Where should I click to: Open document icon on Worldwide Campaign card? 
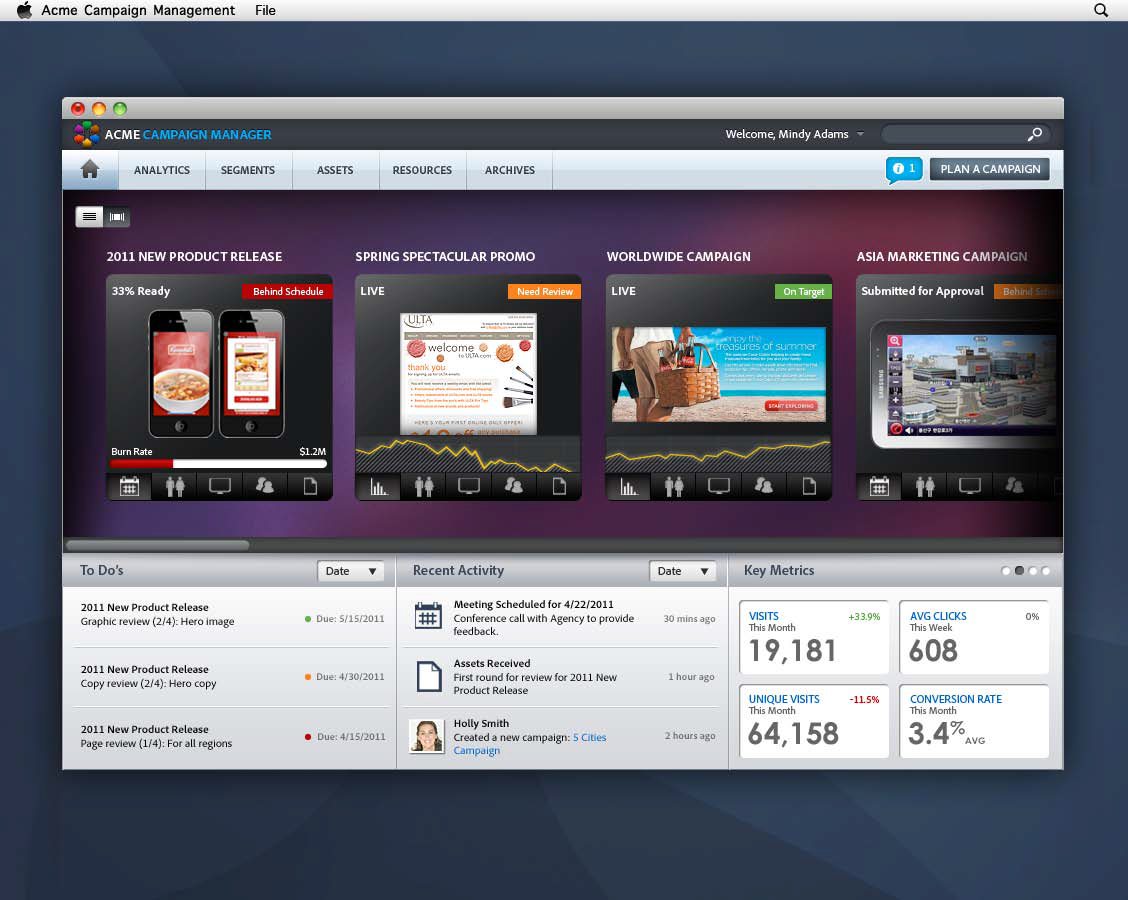click(809, 487)
